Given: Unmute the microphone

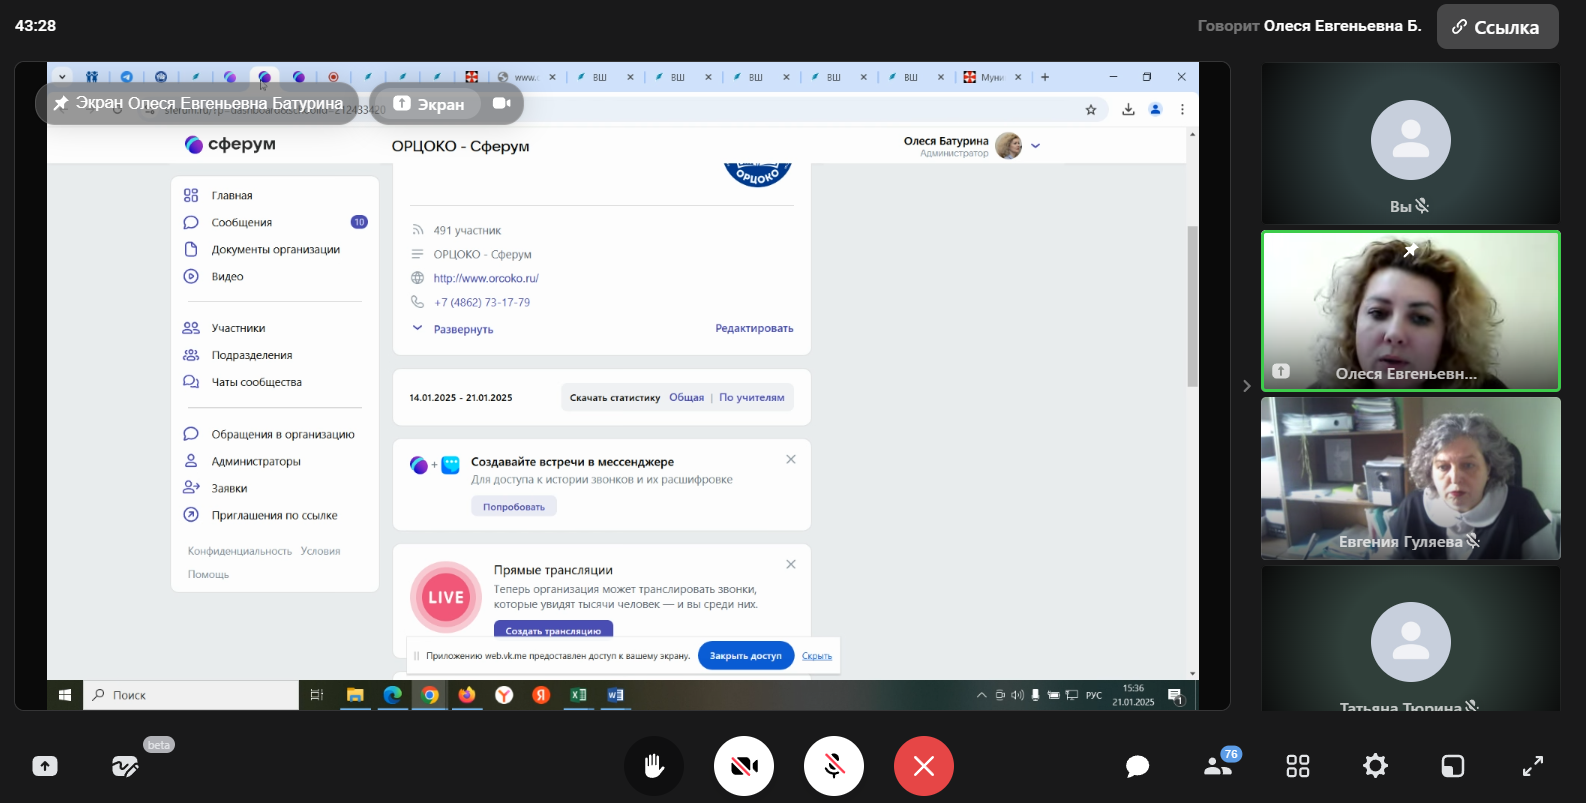Looking at the screenshot, I should pyautogui.click(x=833, y=766).
